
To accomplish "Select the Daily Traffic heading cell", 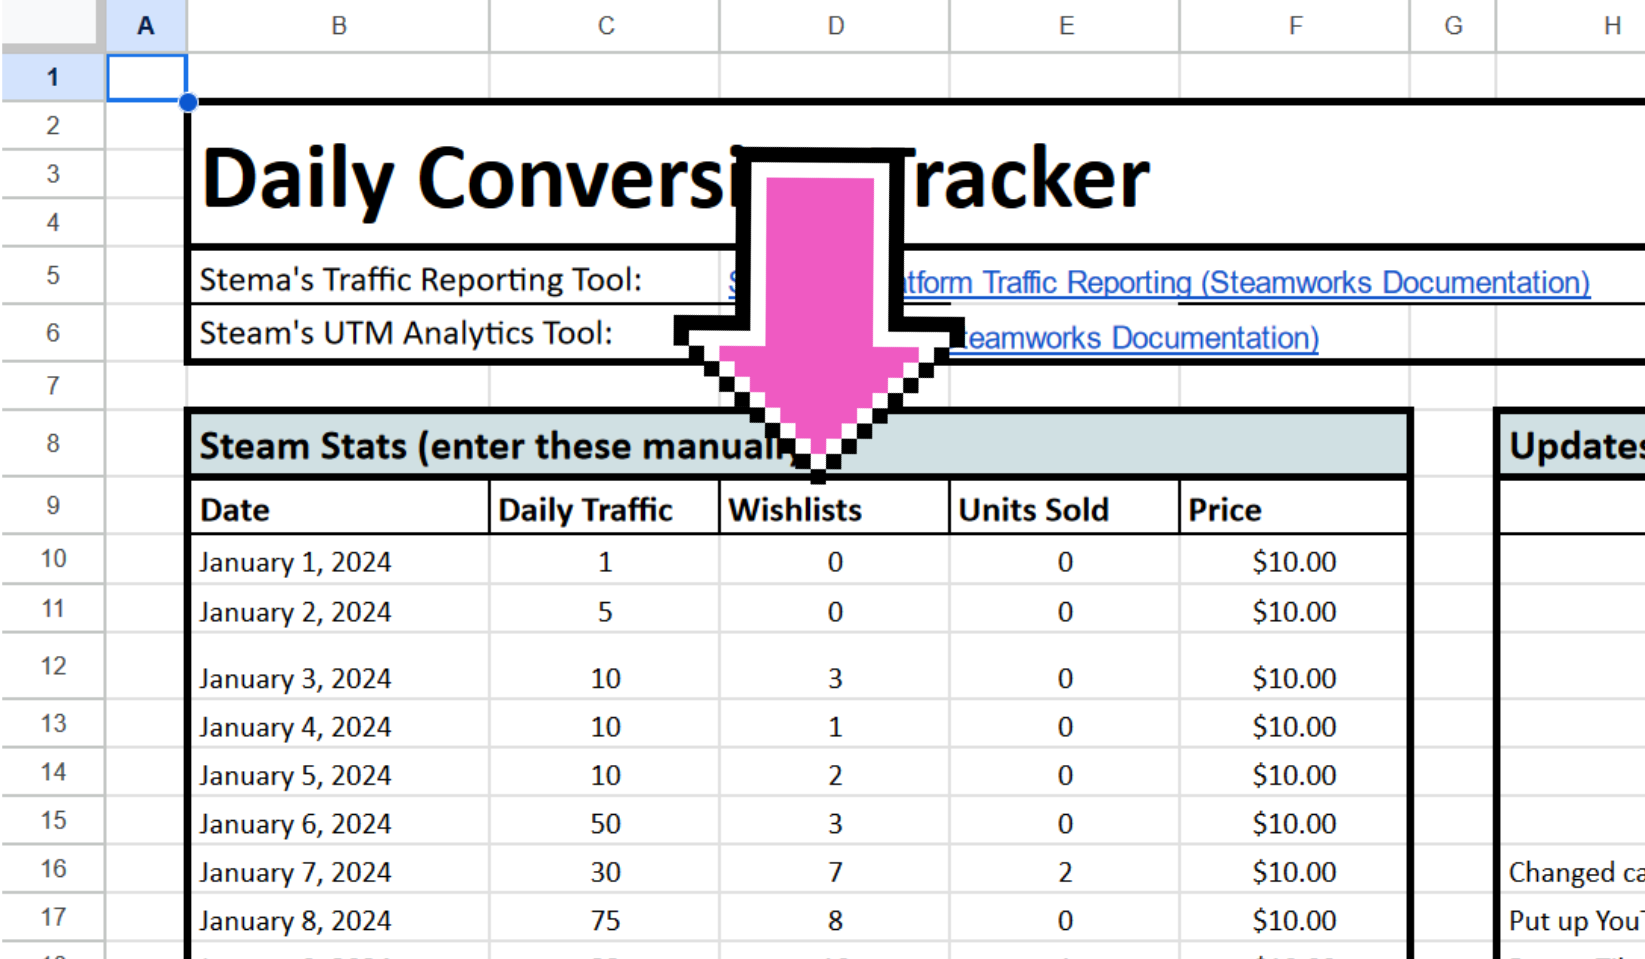I will (x=604, y=509).
